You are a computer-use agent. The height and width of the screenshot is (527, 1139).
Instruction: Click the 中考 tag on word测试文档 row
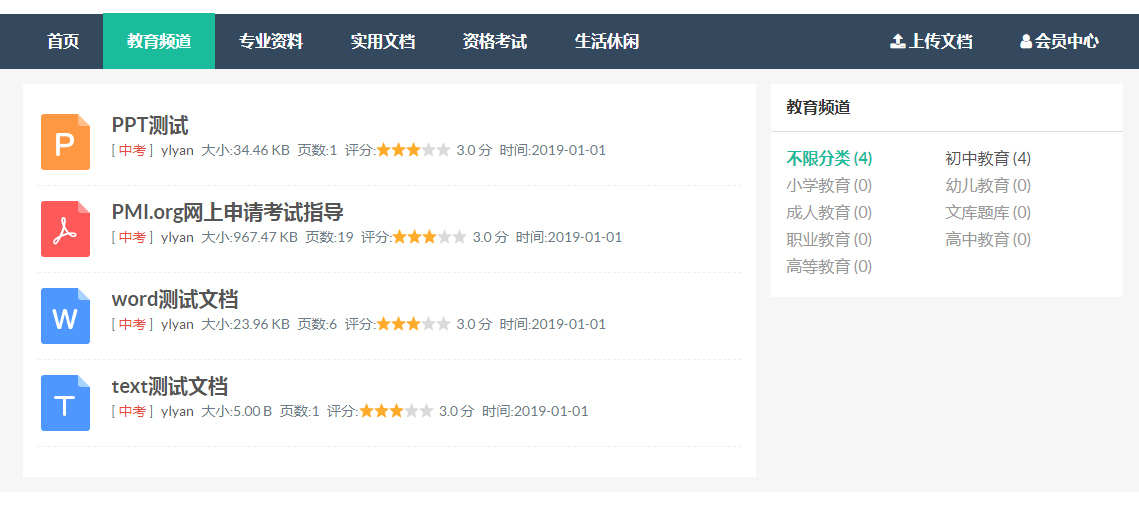point(132,324)
